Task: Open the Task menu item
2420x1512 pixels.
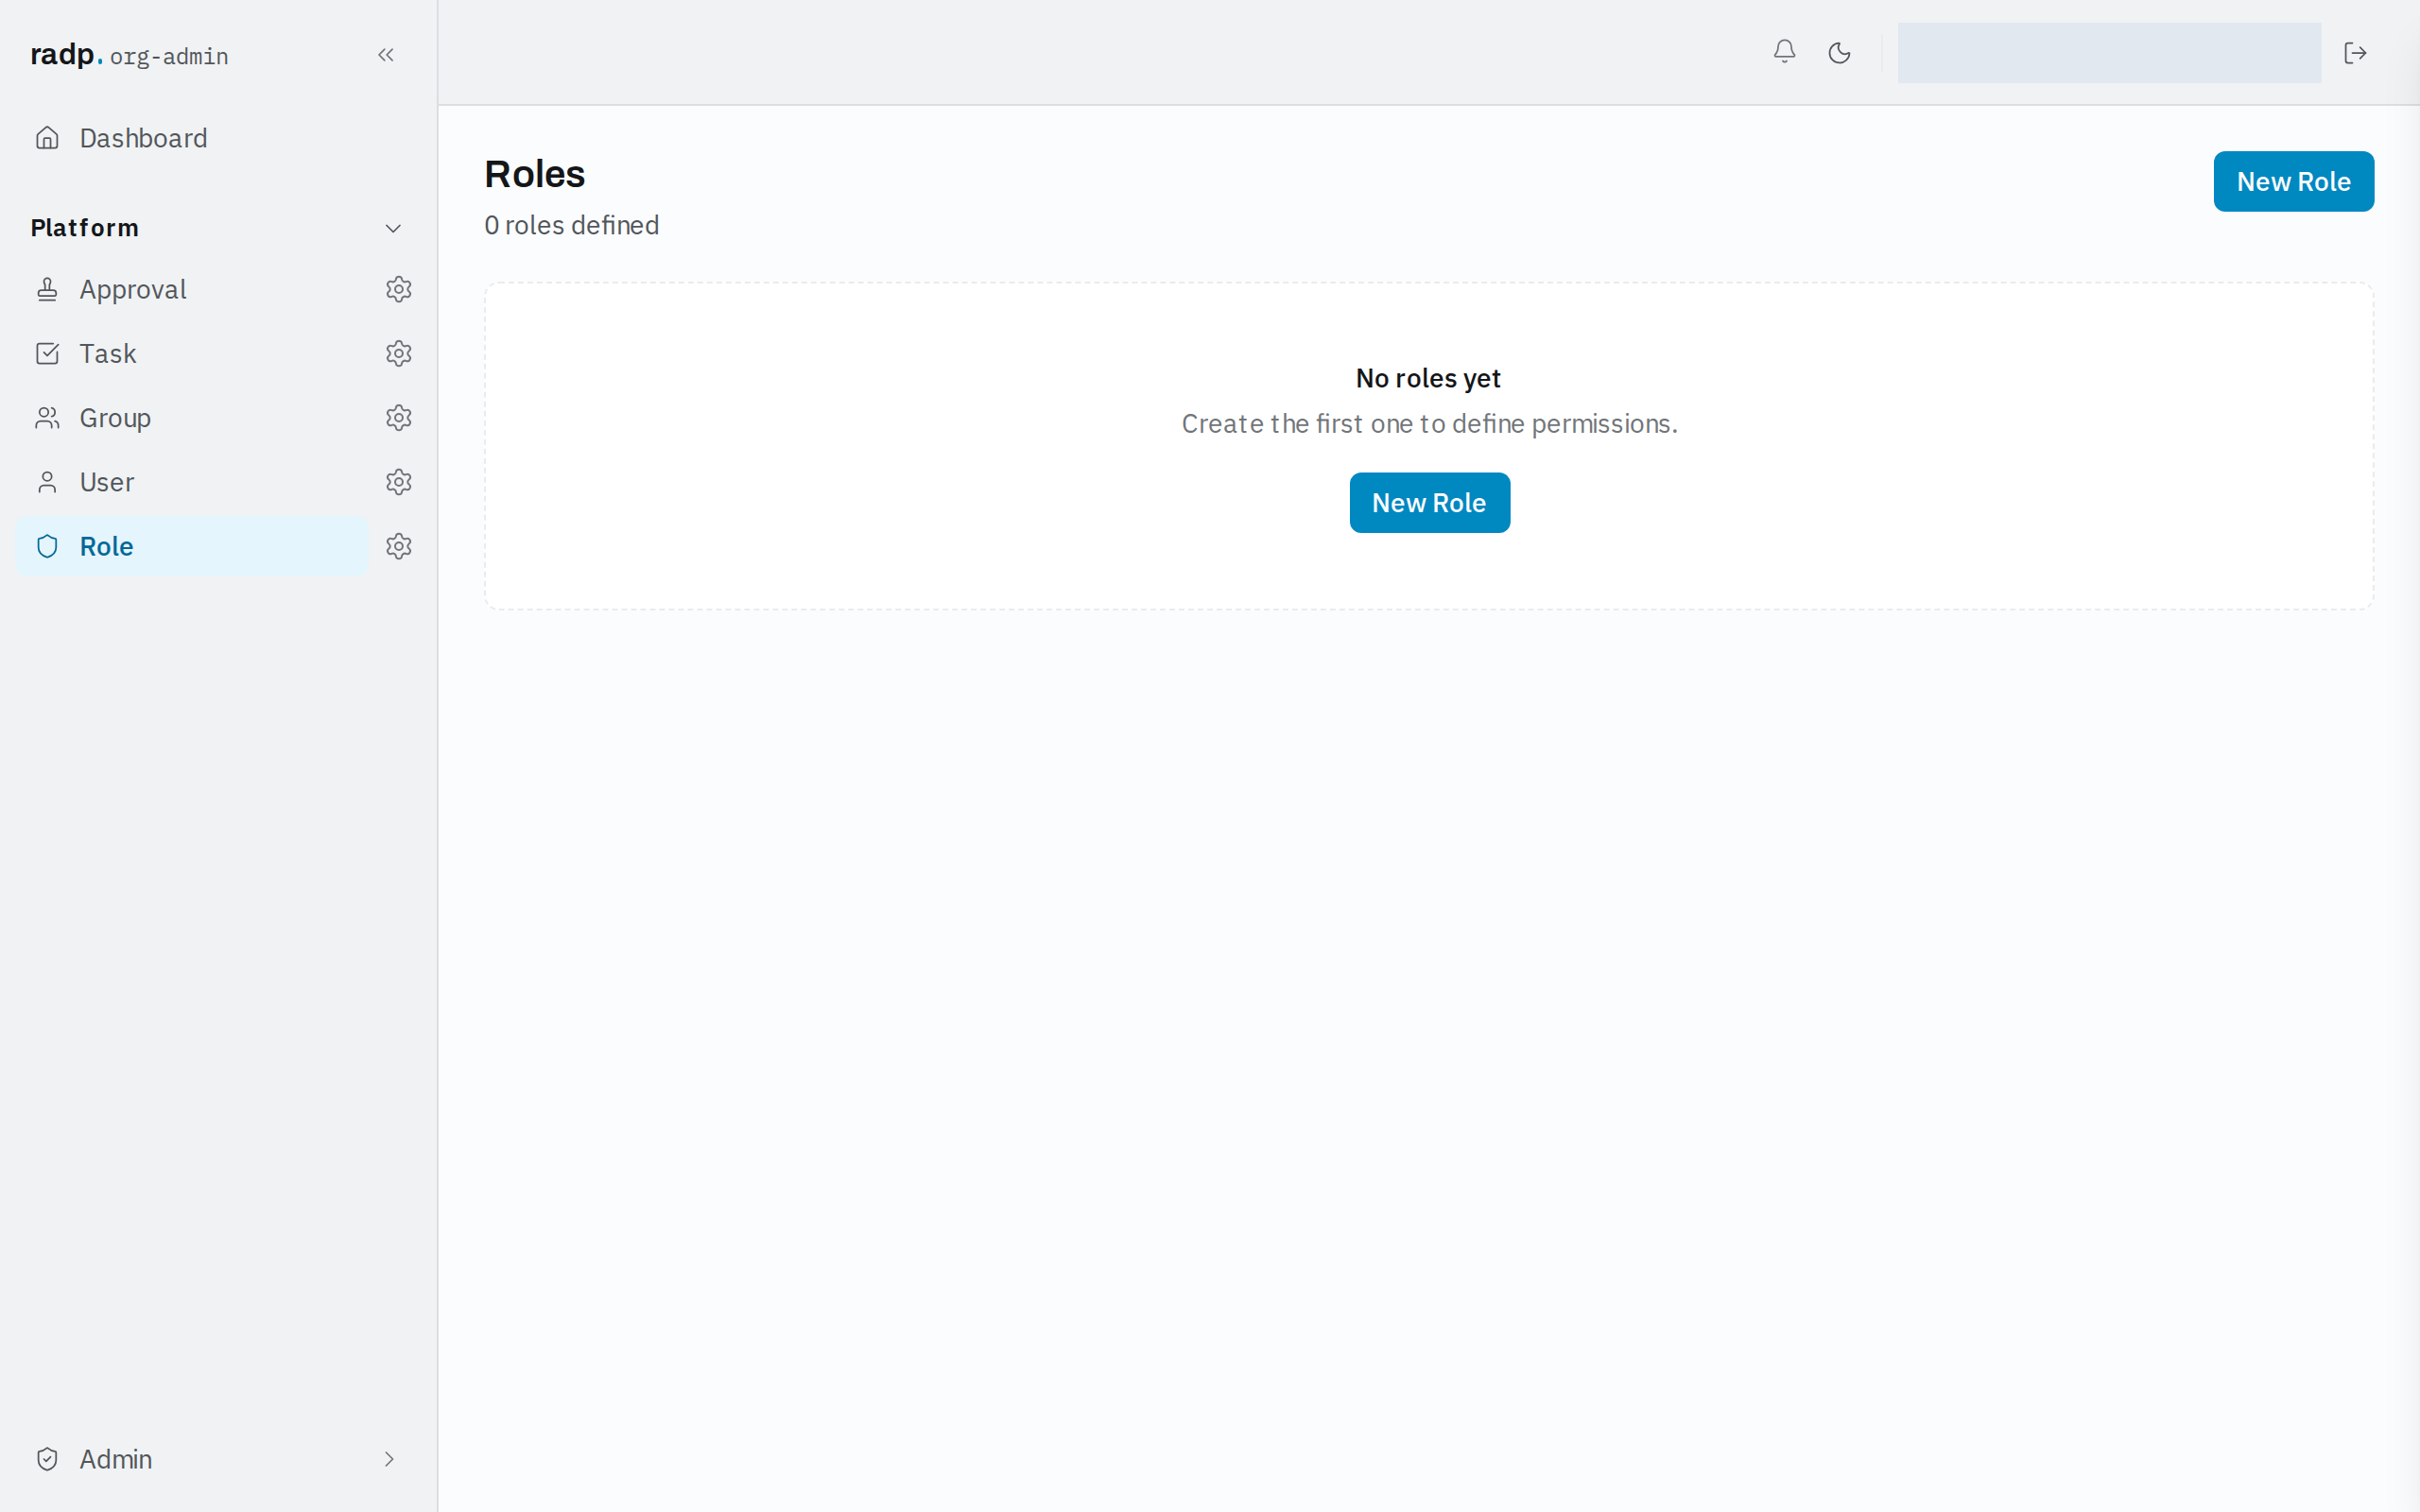Action: coord(192,353)
